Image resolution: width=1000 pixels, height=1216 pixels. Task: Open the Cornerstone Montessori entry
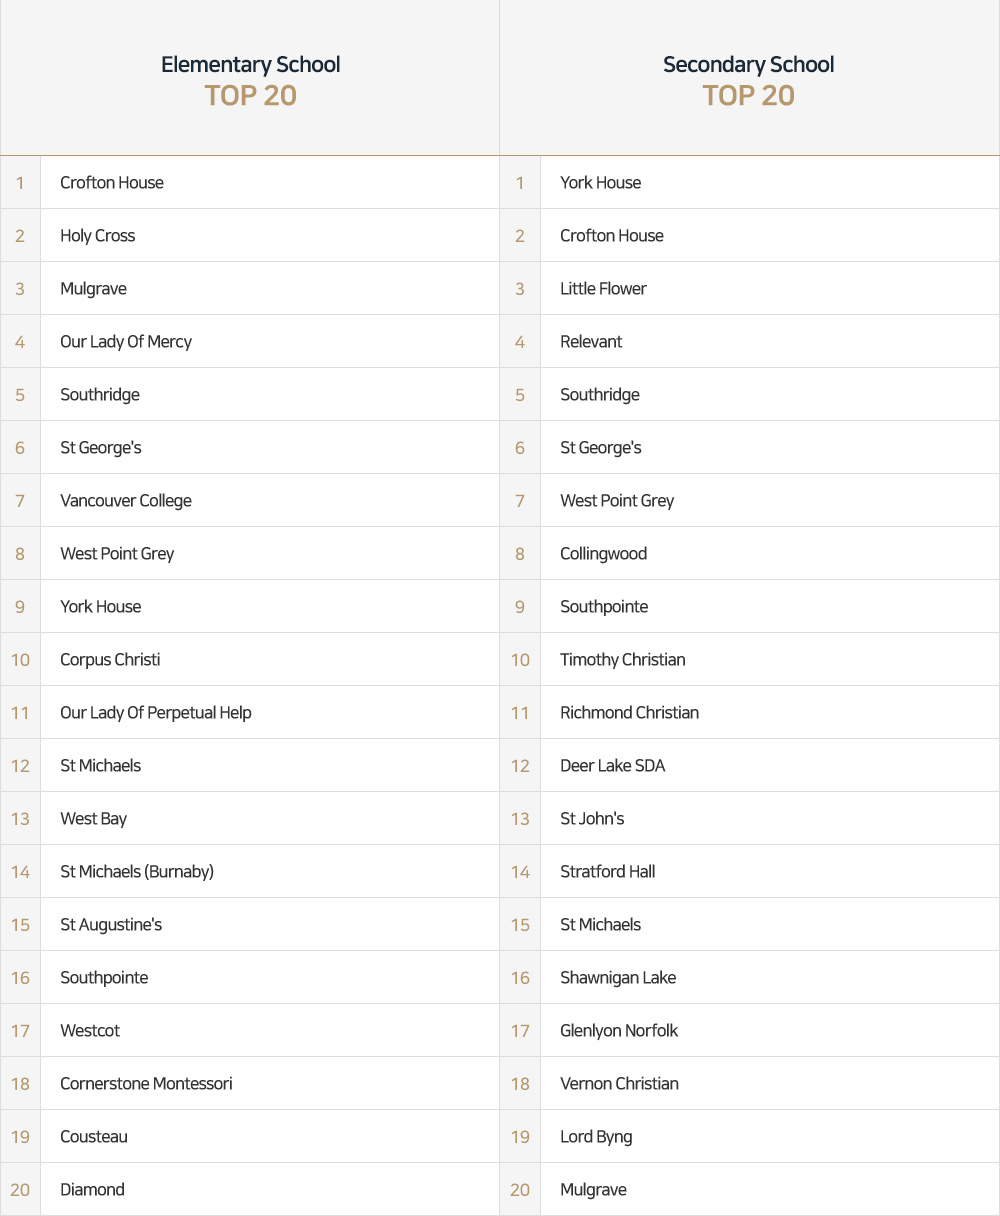coord(146,1084)
